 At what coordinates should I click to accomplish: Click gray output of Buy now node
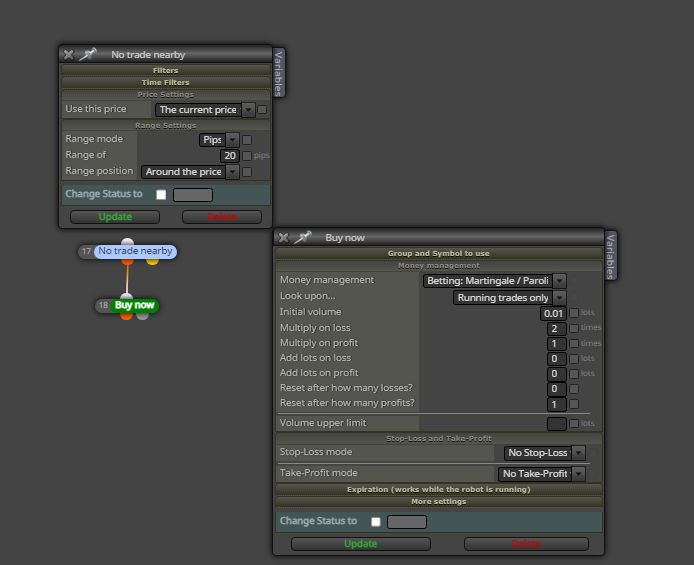click(x=143, y=316)
